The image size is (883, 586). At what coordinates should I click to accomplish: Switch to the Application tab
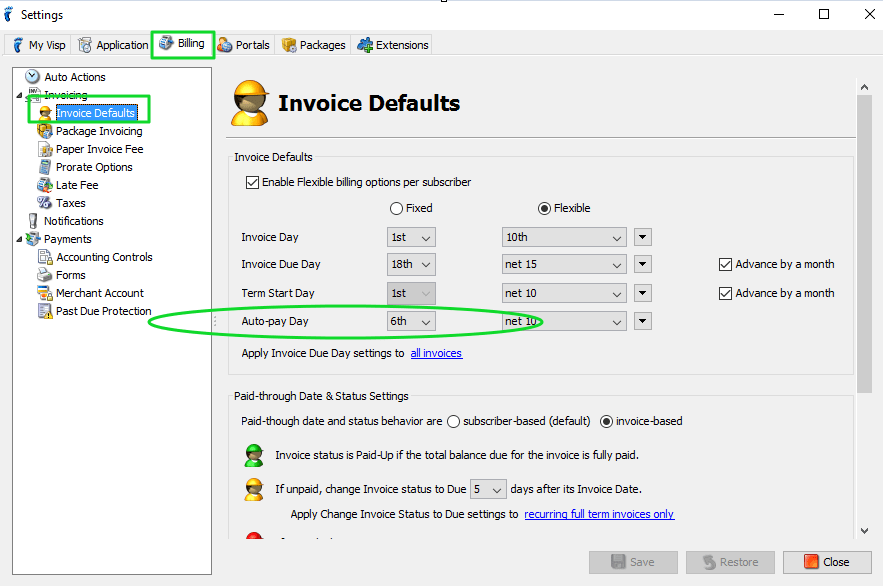[113, 45]
